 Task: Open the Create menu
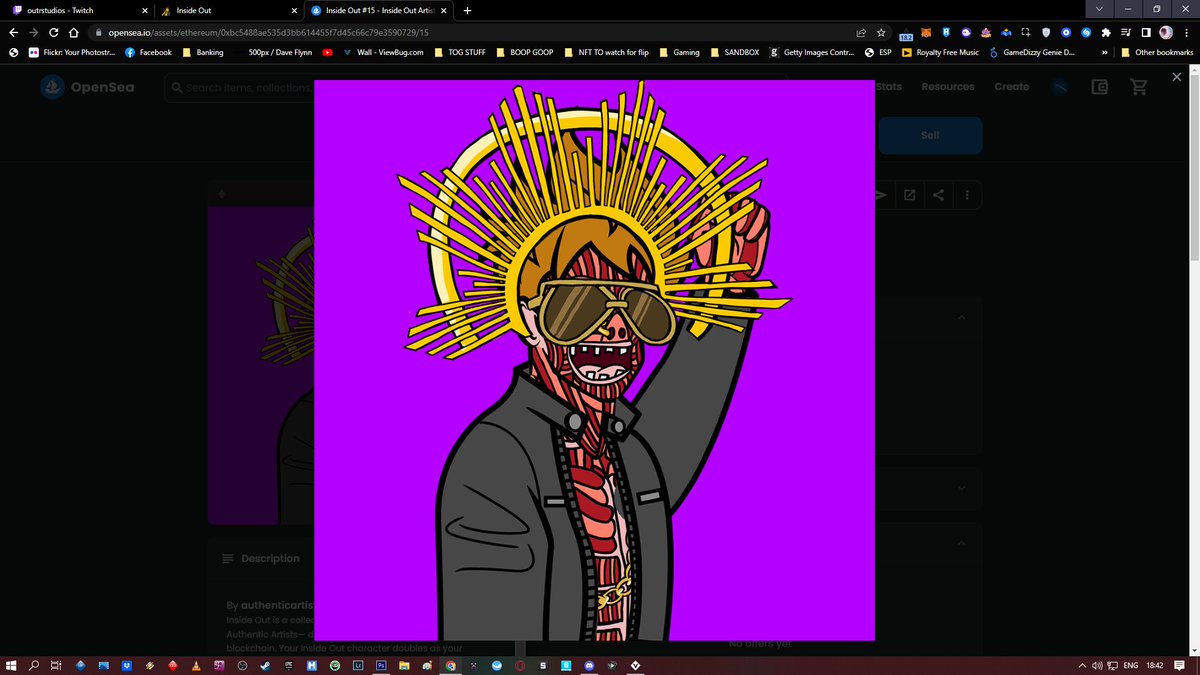coord(1011,87)
